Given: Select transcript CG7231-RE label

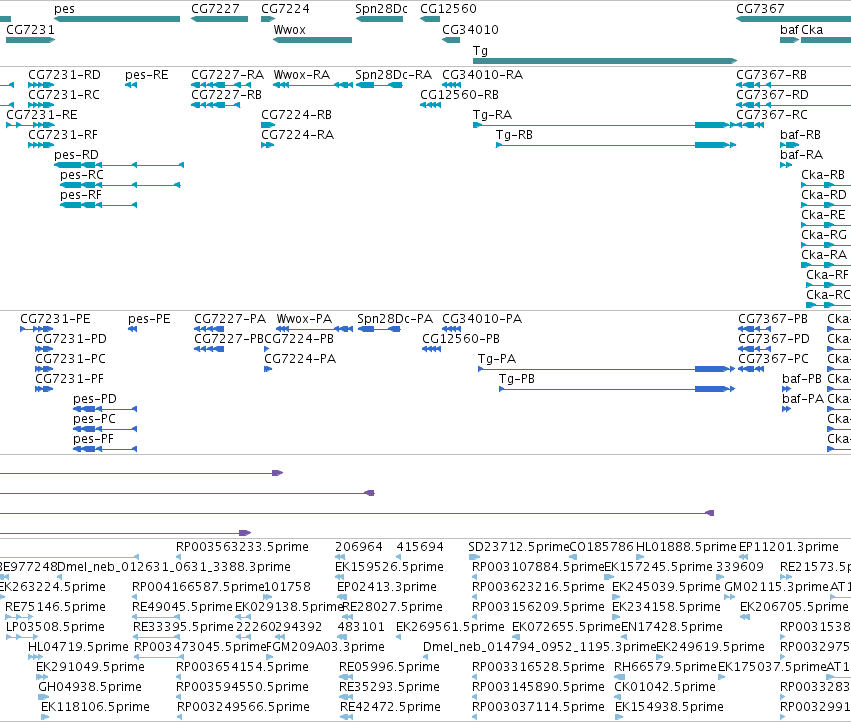Looking at the screenshot, I should point(42,115).
